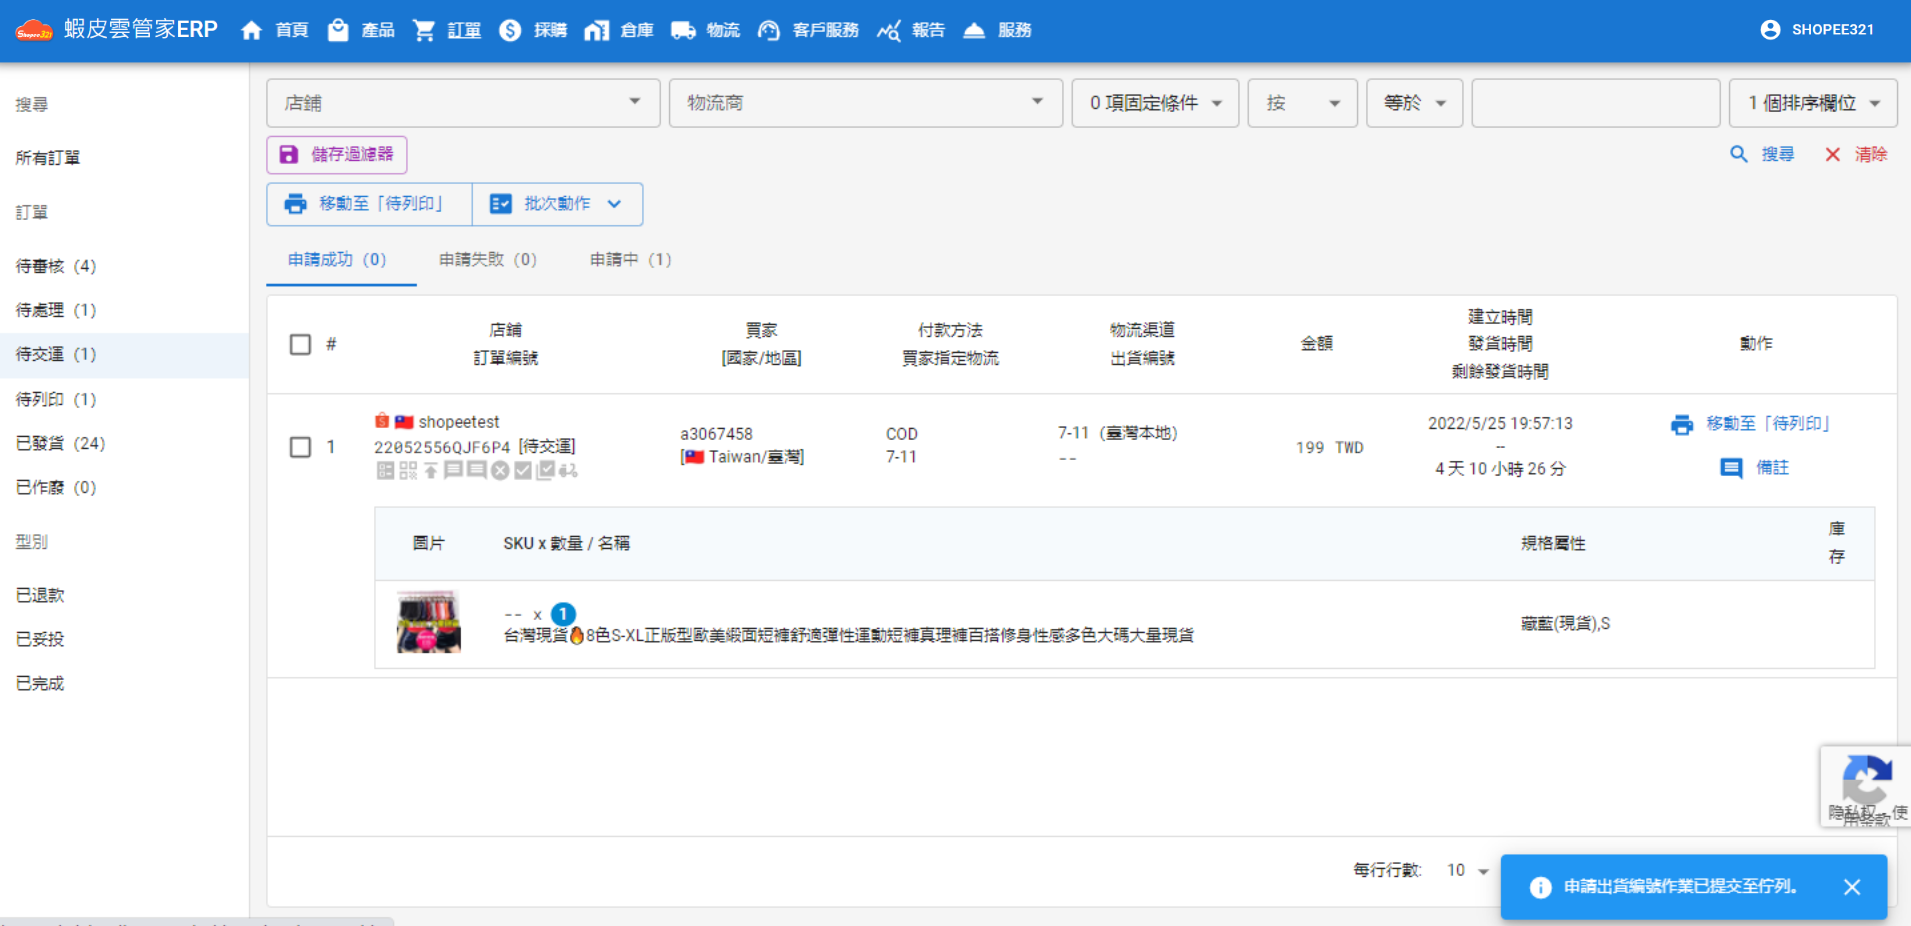Open the 每行行數 rows-per-page dropdown

pos(1467,871)
